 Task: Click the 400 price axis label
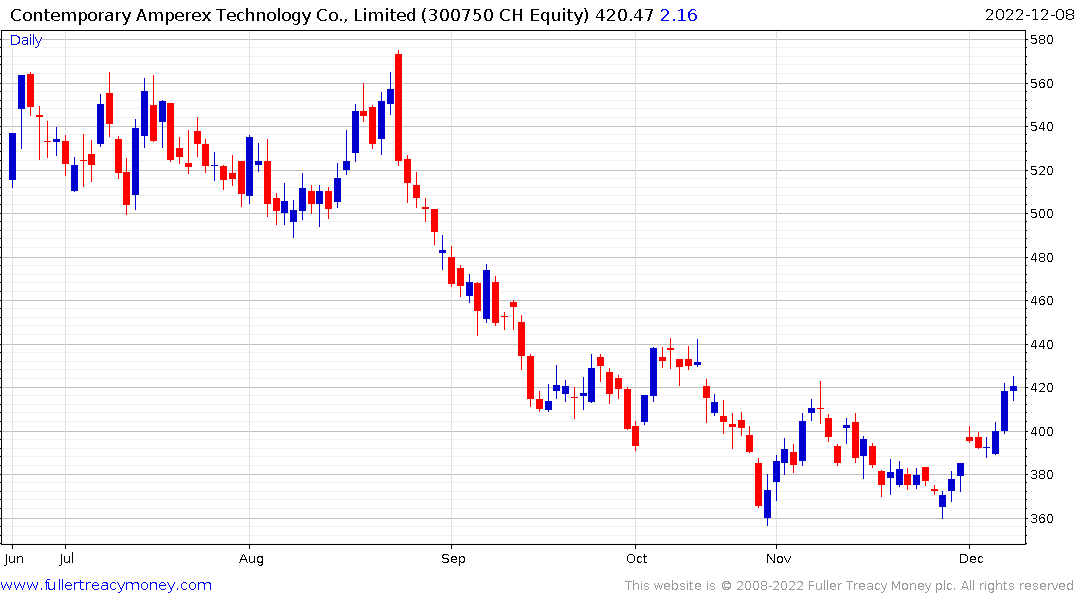1042,432
